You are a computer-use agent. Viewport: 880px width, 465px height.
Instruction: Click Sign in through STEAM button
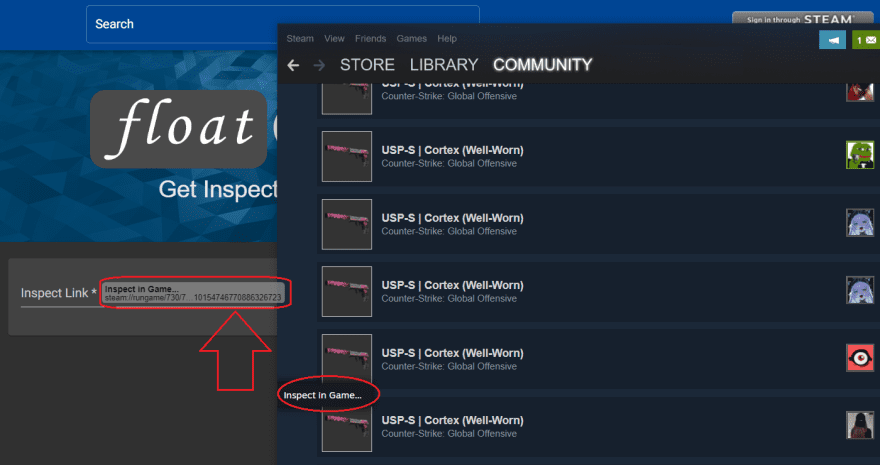point(803,19)
